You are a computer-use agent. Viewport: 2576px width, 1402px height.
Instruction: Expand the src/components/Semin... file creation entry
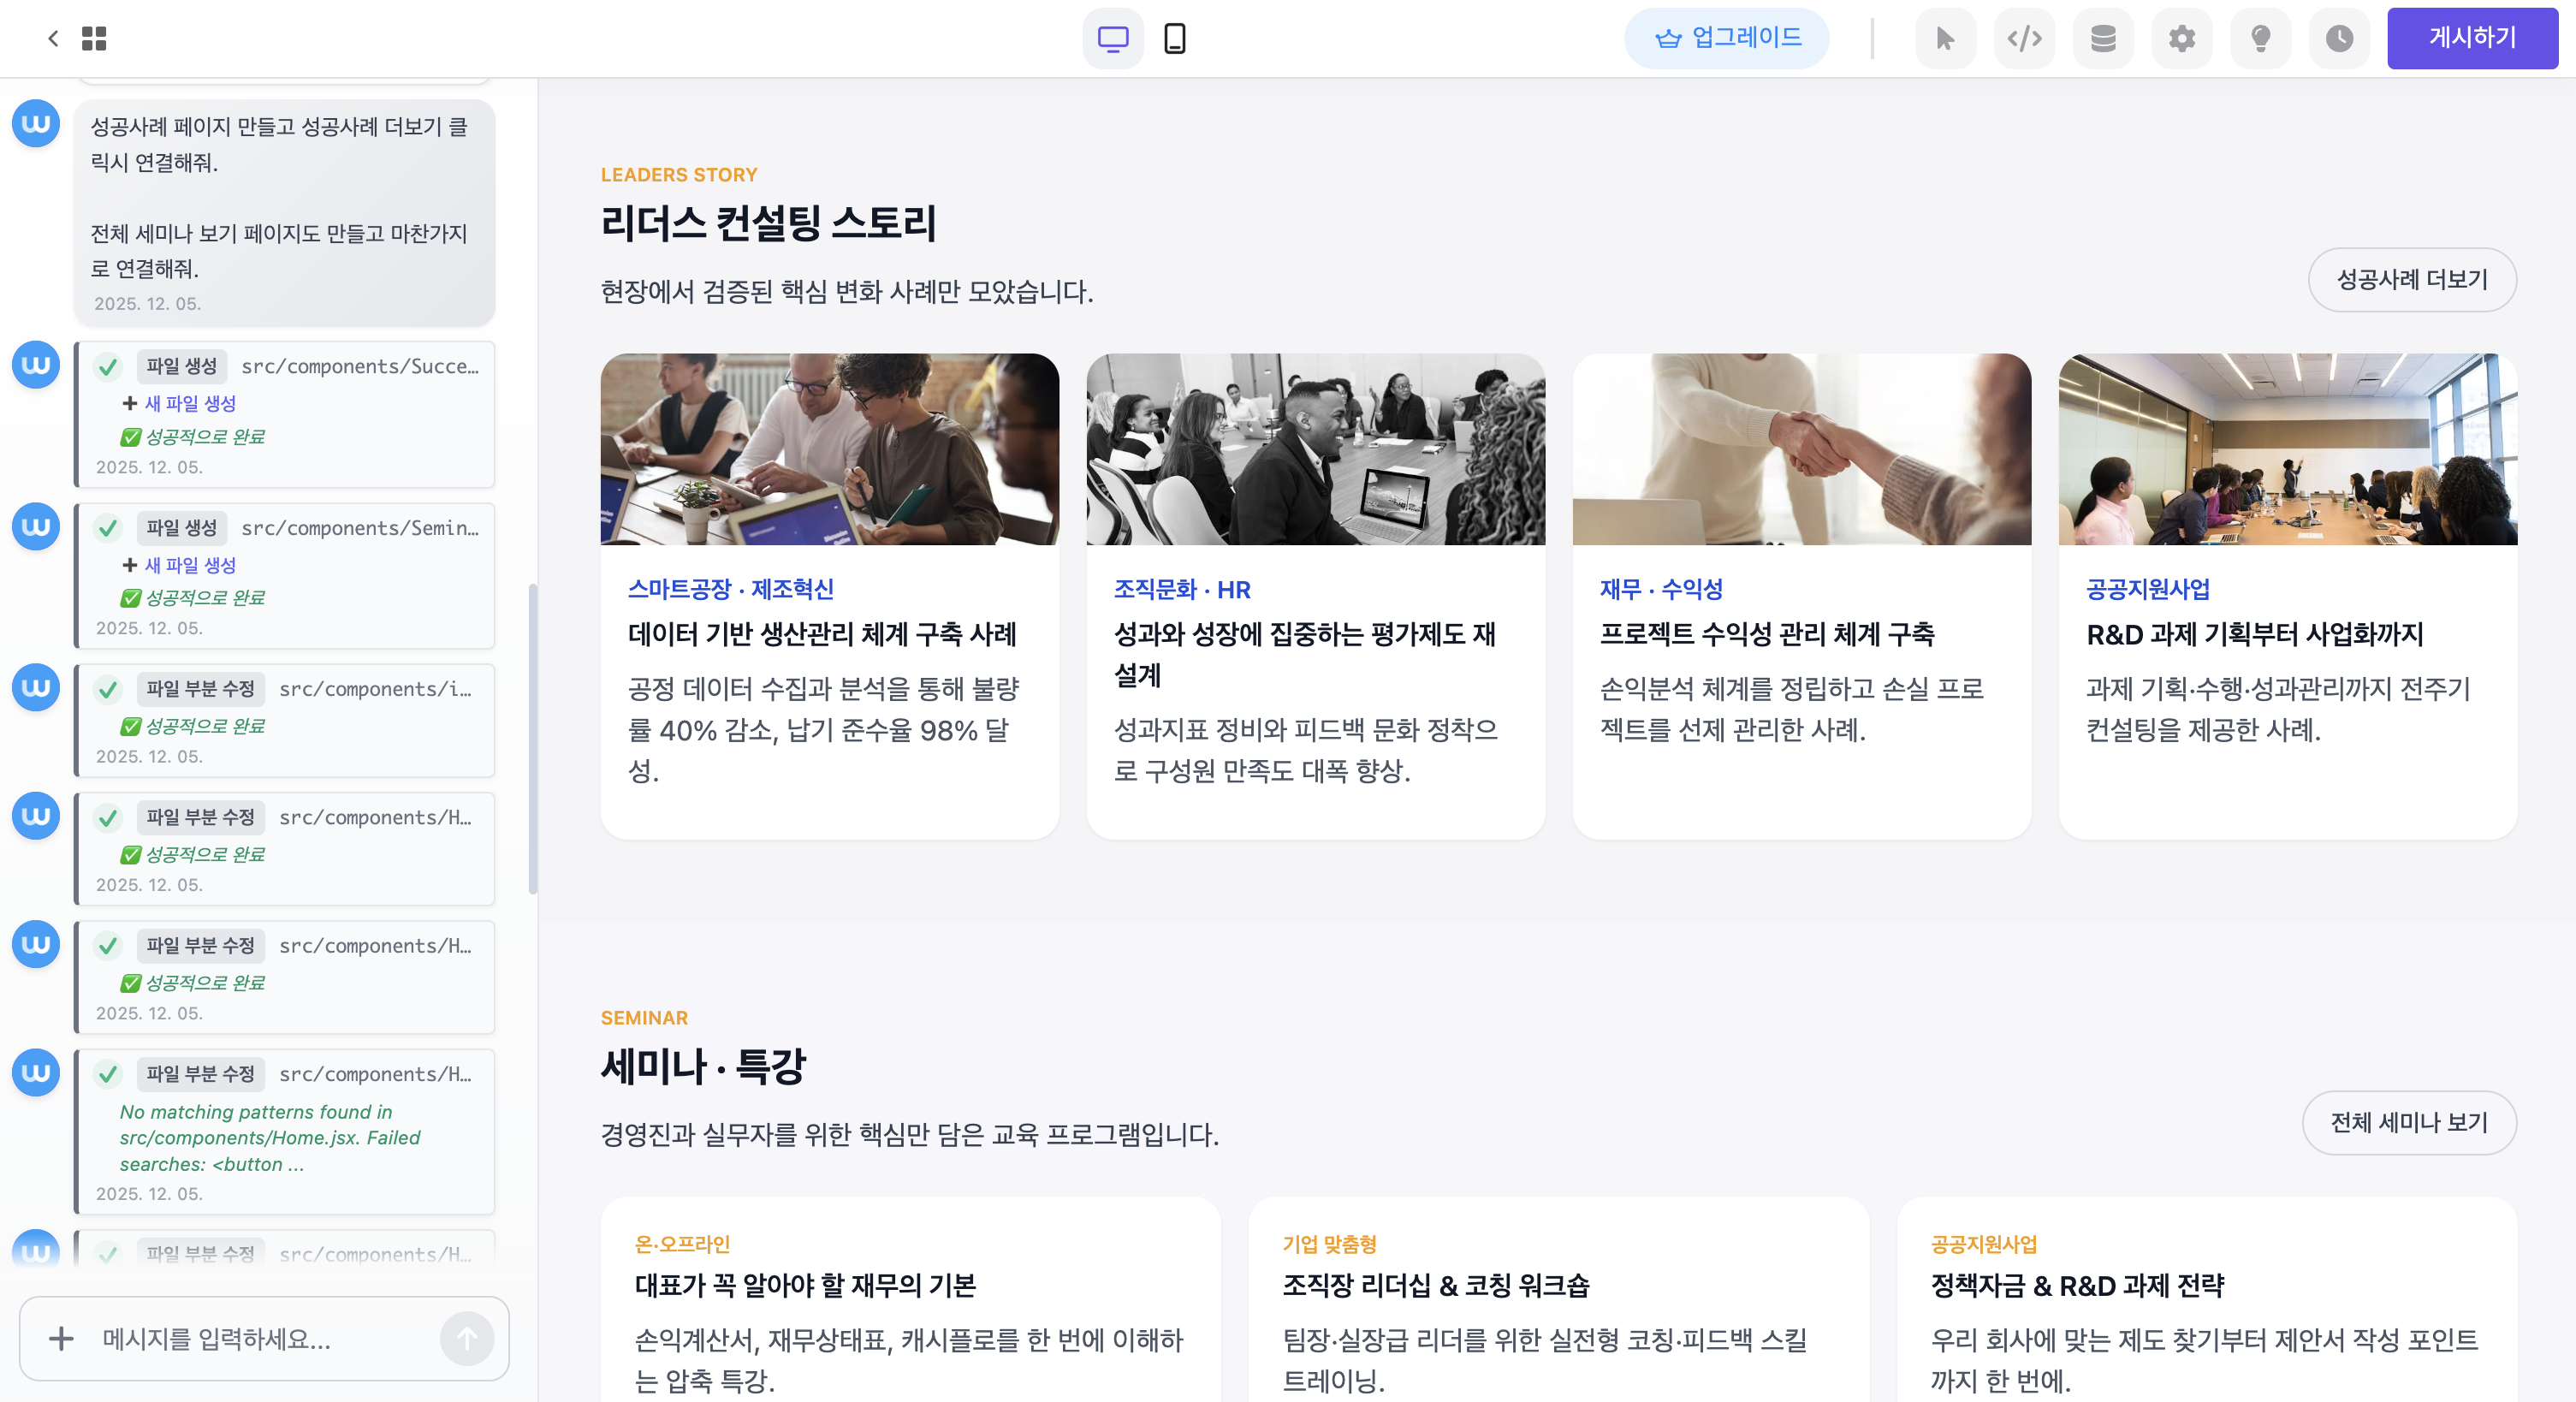click(359, 527)
